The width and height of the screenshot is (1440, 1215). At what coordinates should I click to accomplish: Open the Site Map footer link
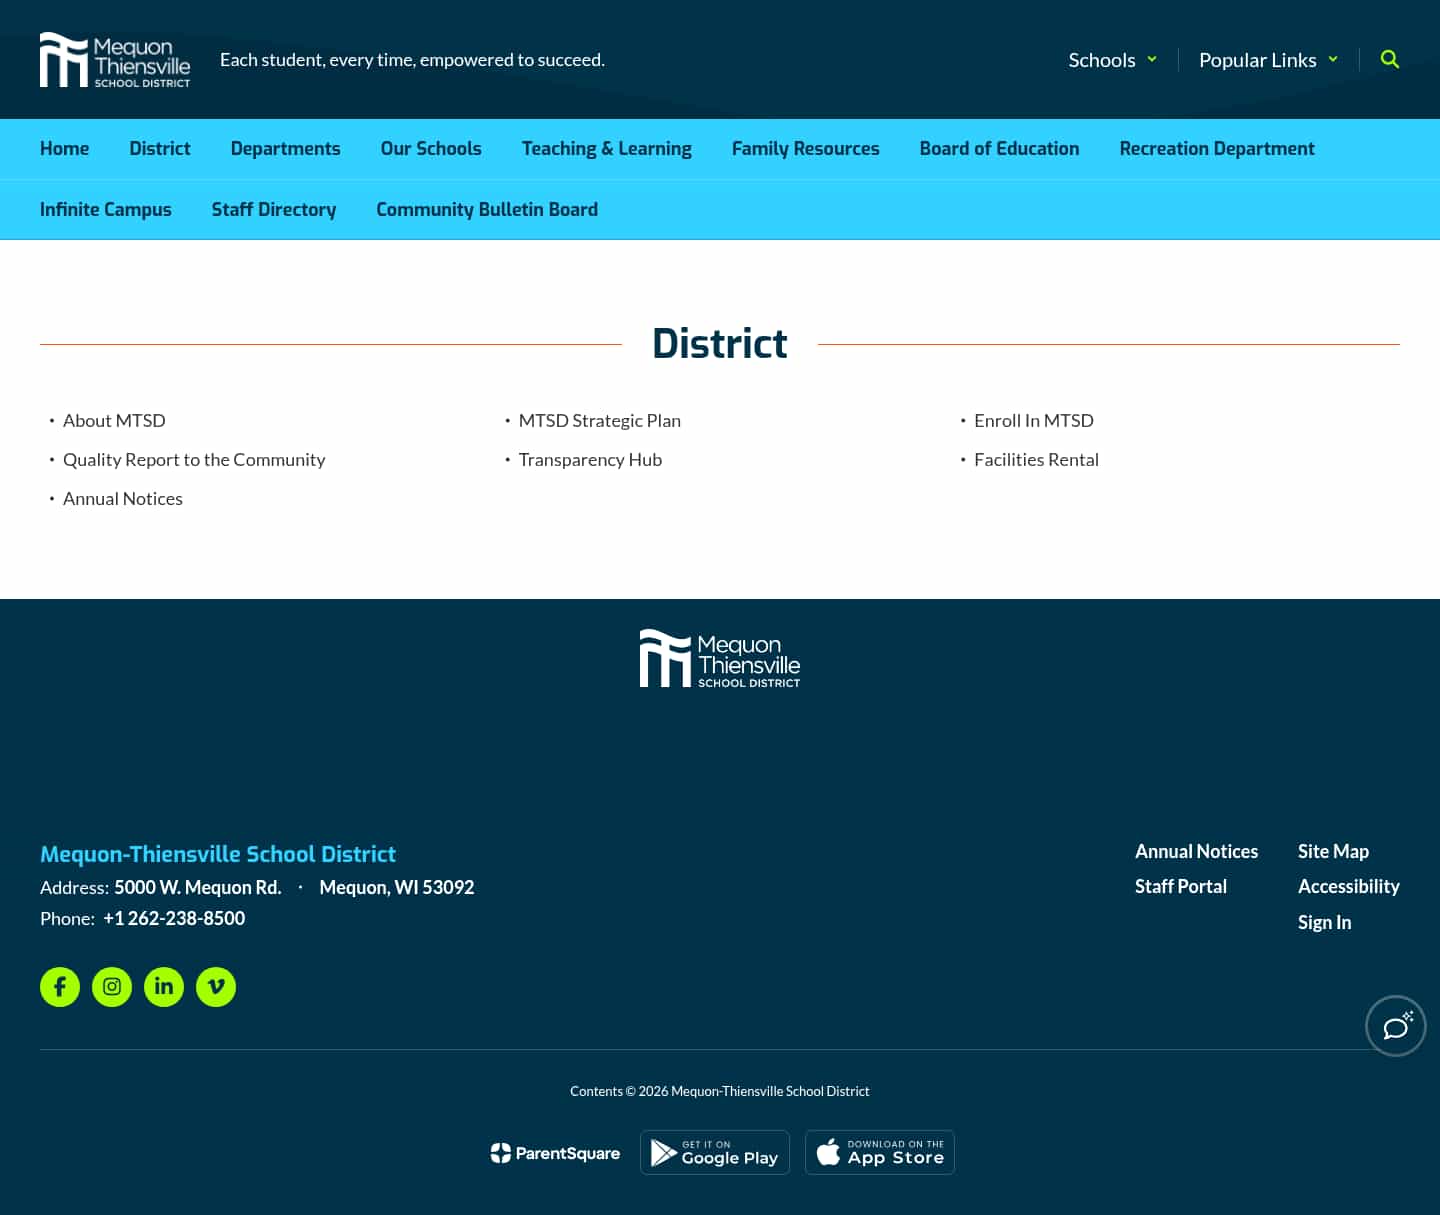tap(1333, 852)
